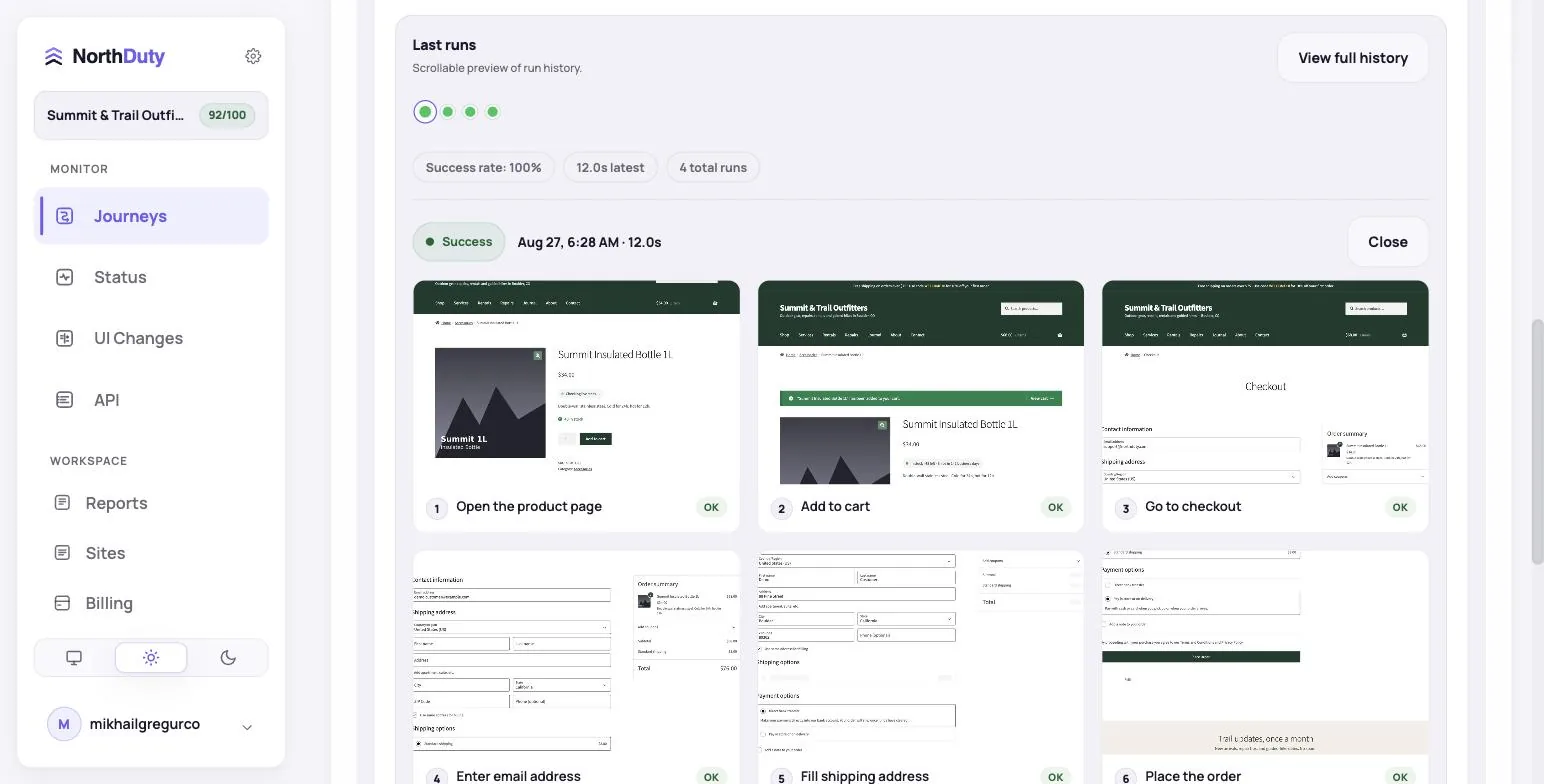This screenshot has width=1544, height=784.
Task: Click the '12.0s latest' chip
Action: tap(610, 167)
